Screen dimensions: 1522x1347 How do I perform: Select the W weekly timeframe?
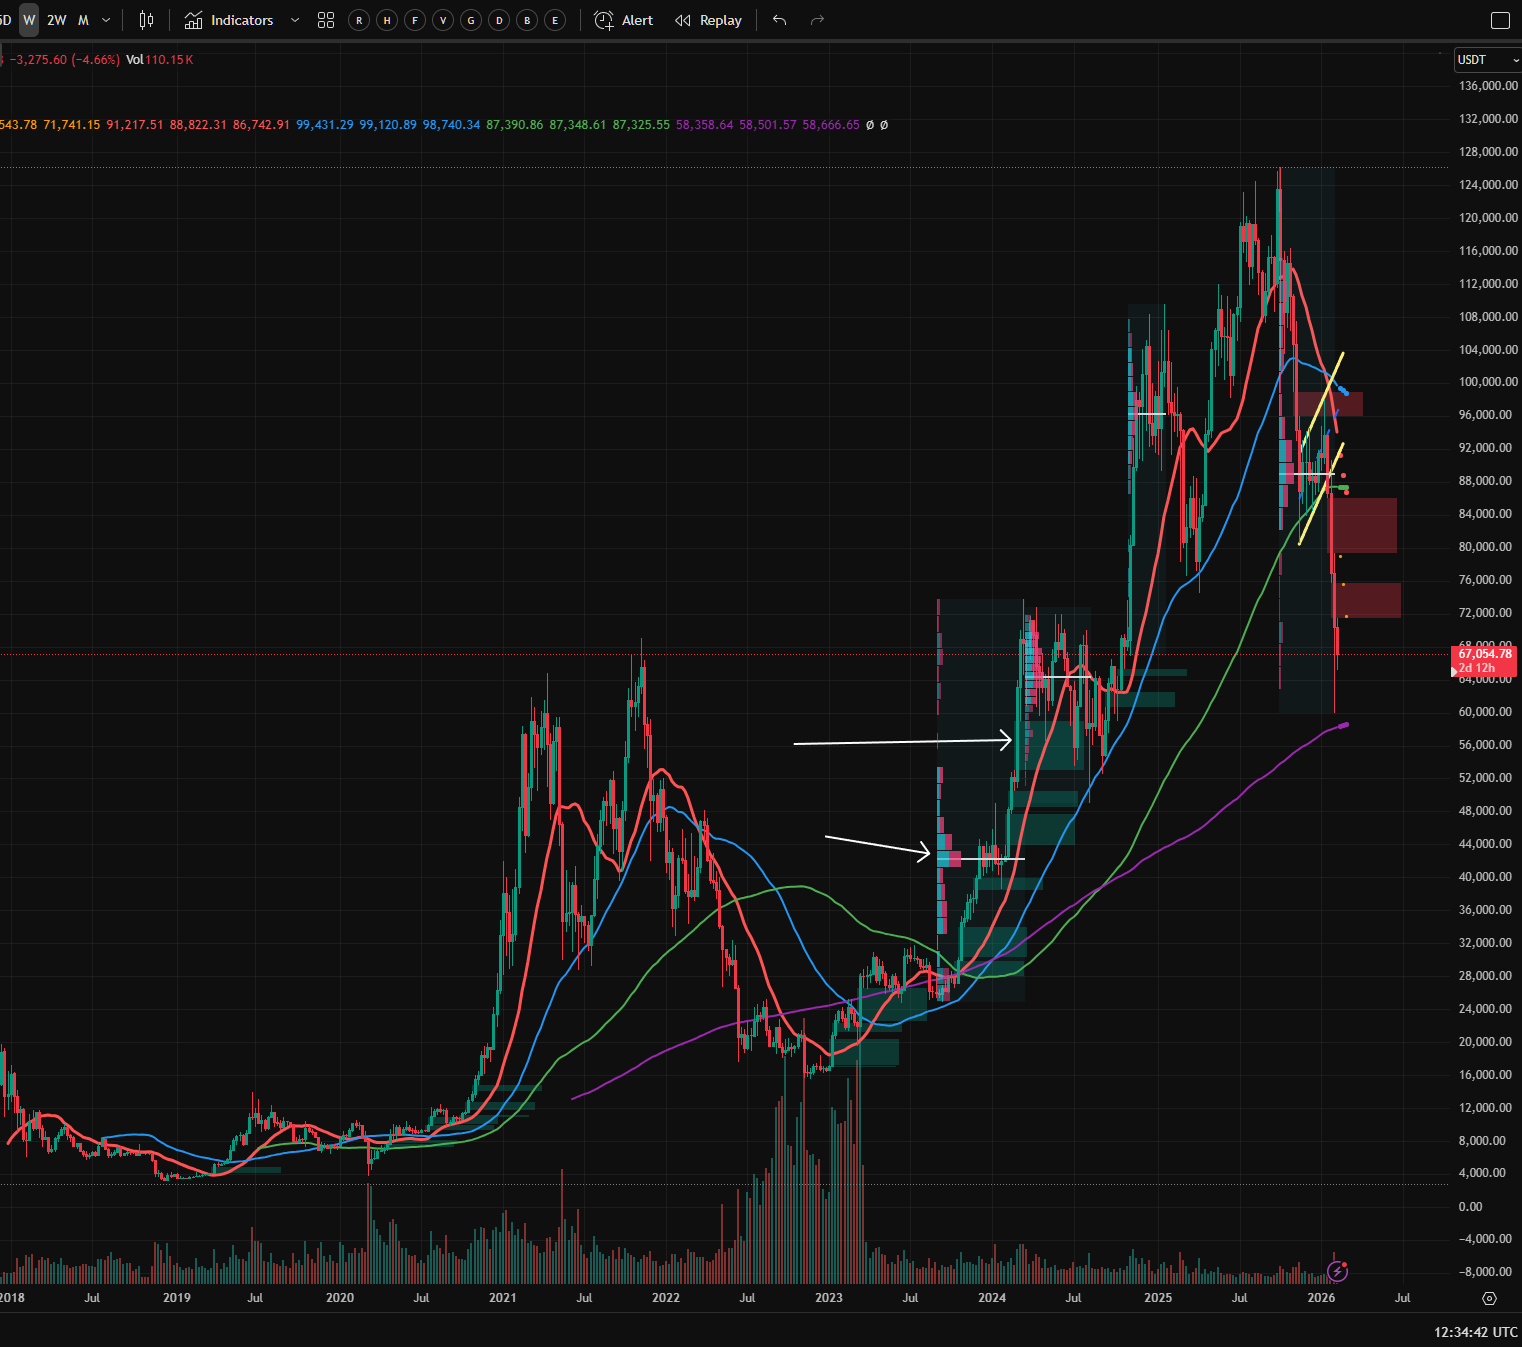(x=29, y=20)
